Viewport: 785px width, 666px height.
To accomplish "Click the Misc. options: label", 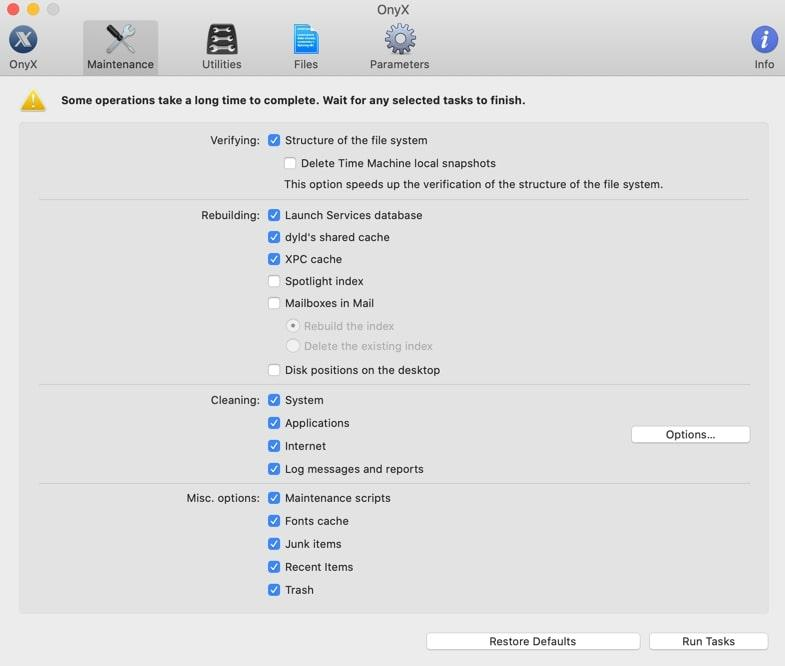I will point(223,498).
